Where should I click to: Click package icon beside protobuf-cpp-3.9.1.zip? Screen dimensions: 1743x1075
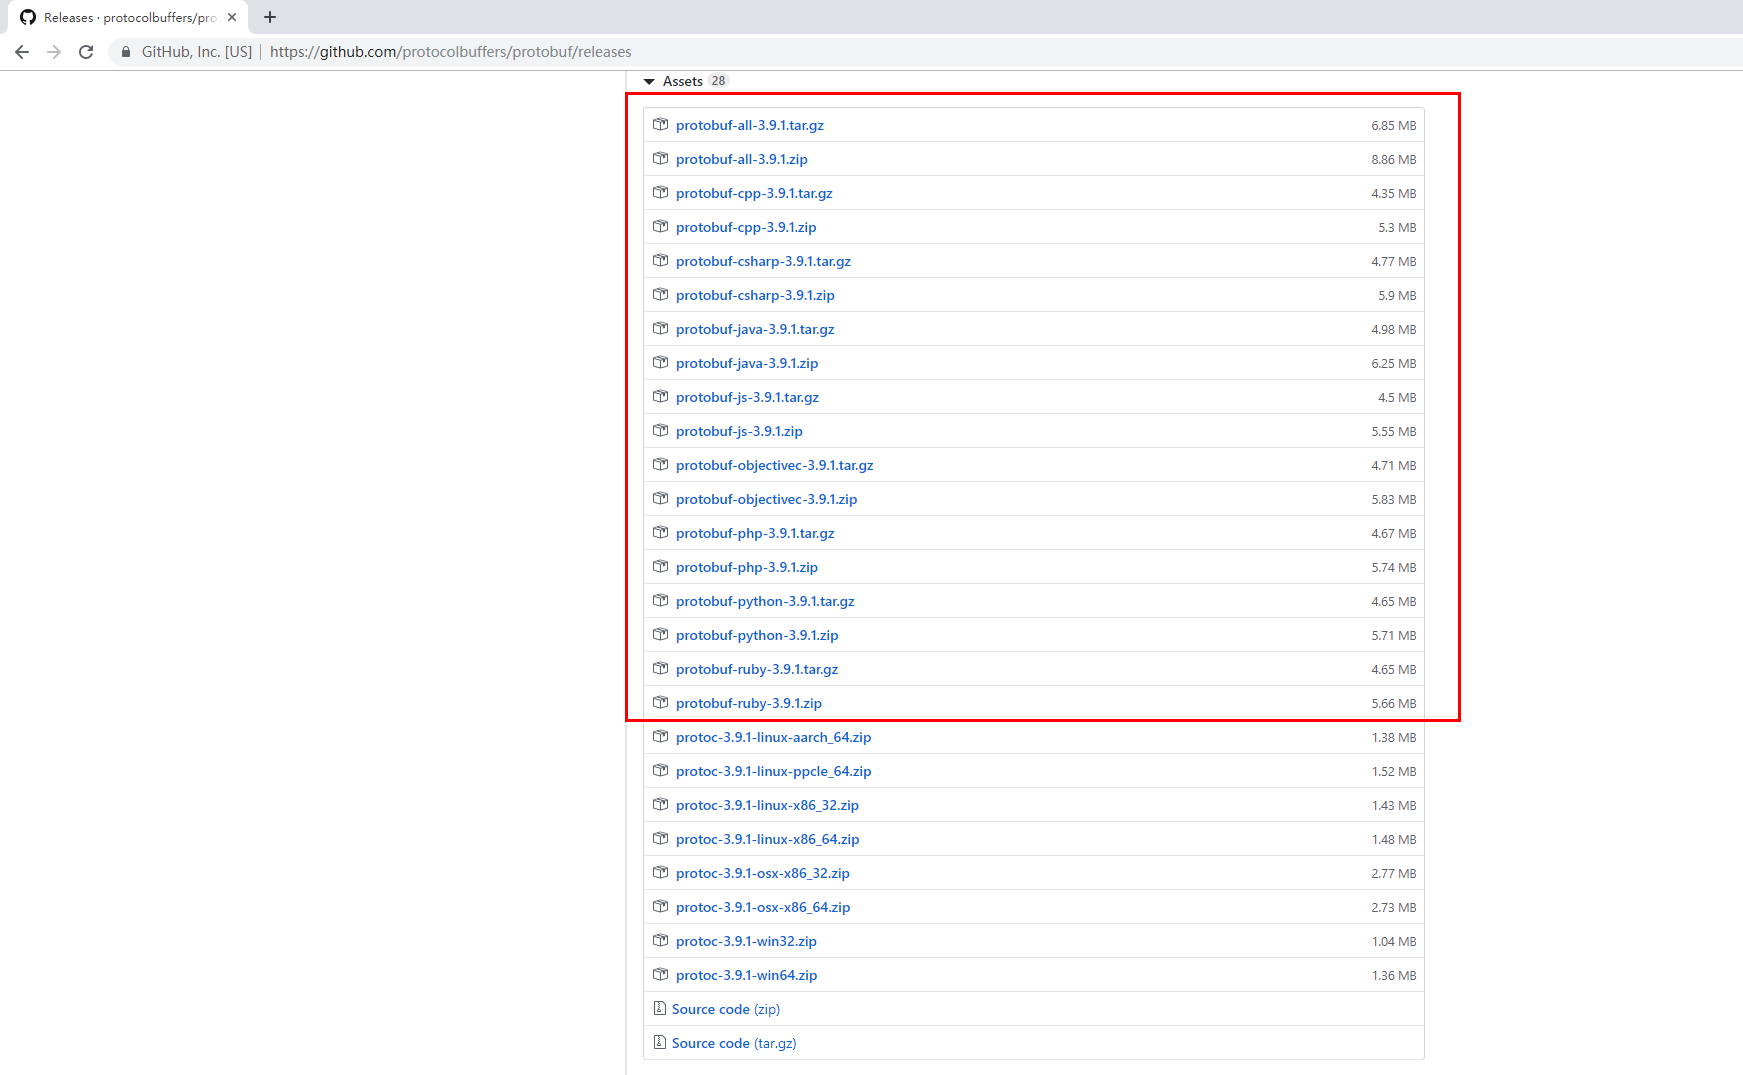[x=660, y=226]
